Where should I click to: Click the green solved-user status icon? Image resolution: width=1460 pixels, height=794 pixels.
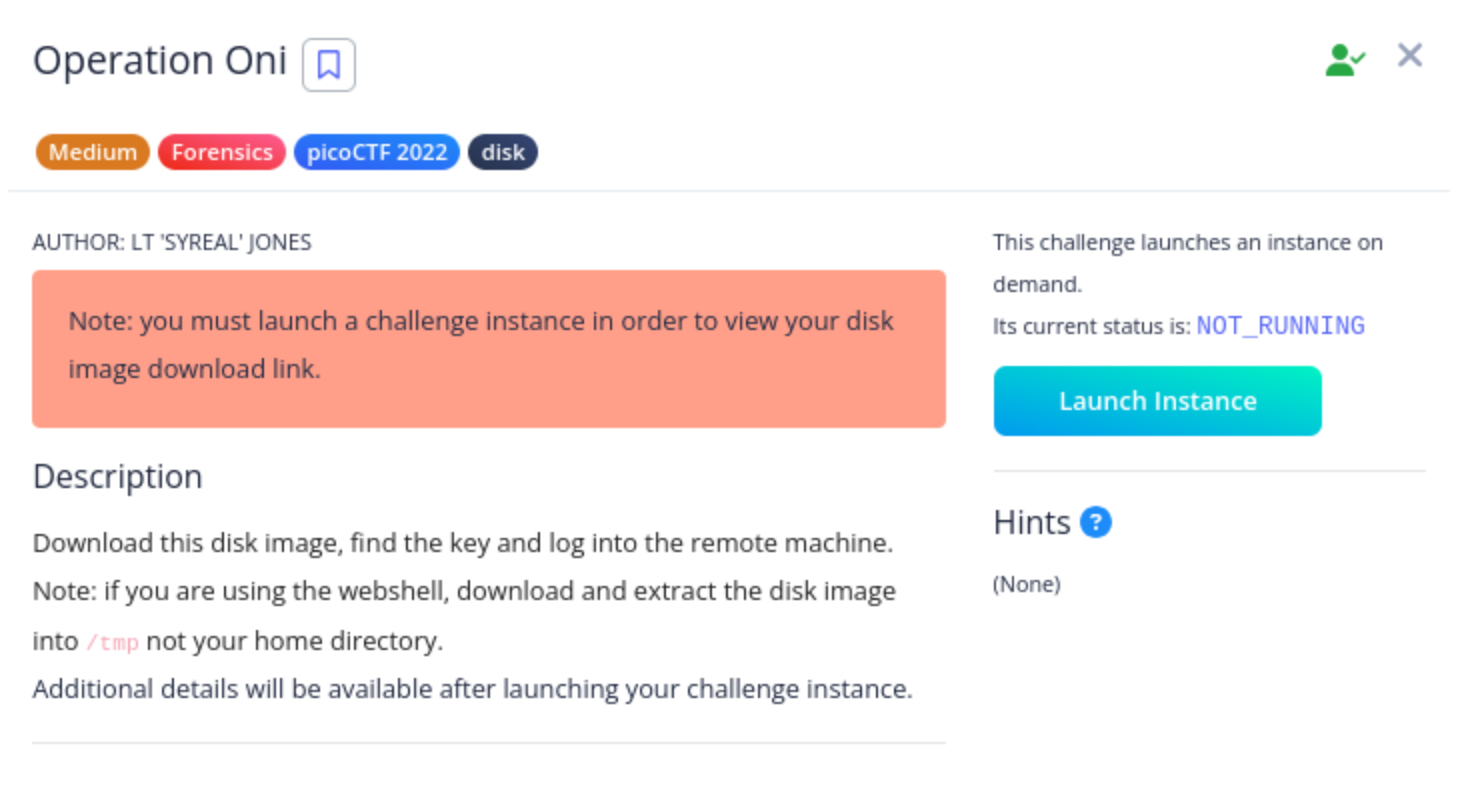click(1345, 60)
